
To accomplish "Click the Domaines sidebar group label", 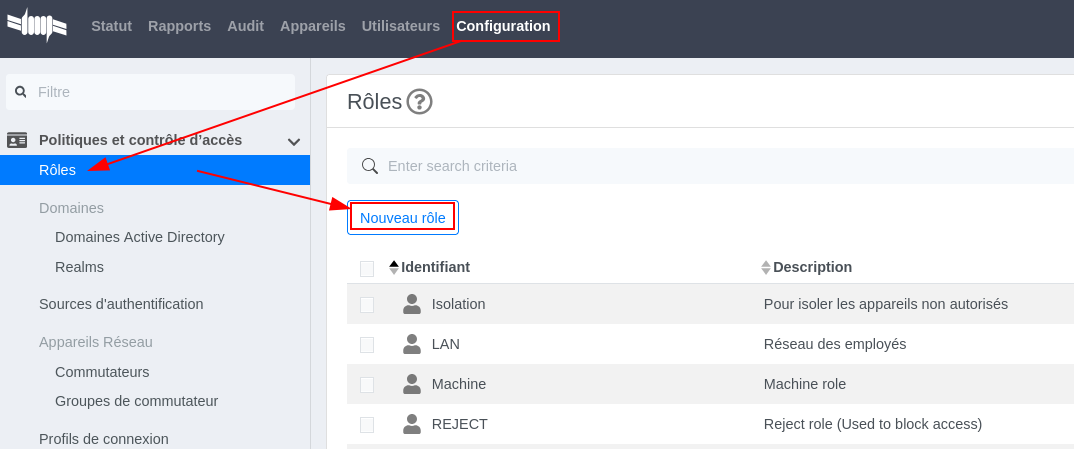I will (71, 207).
